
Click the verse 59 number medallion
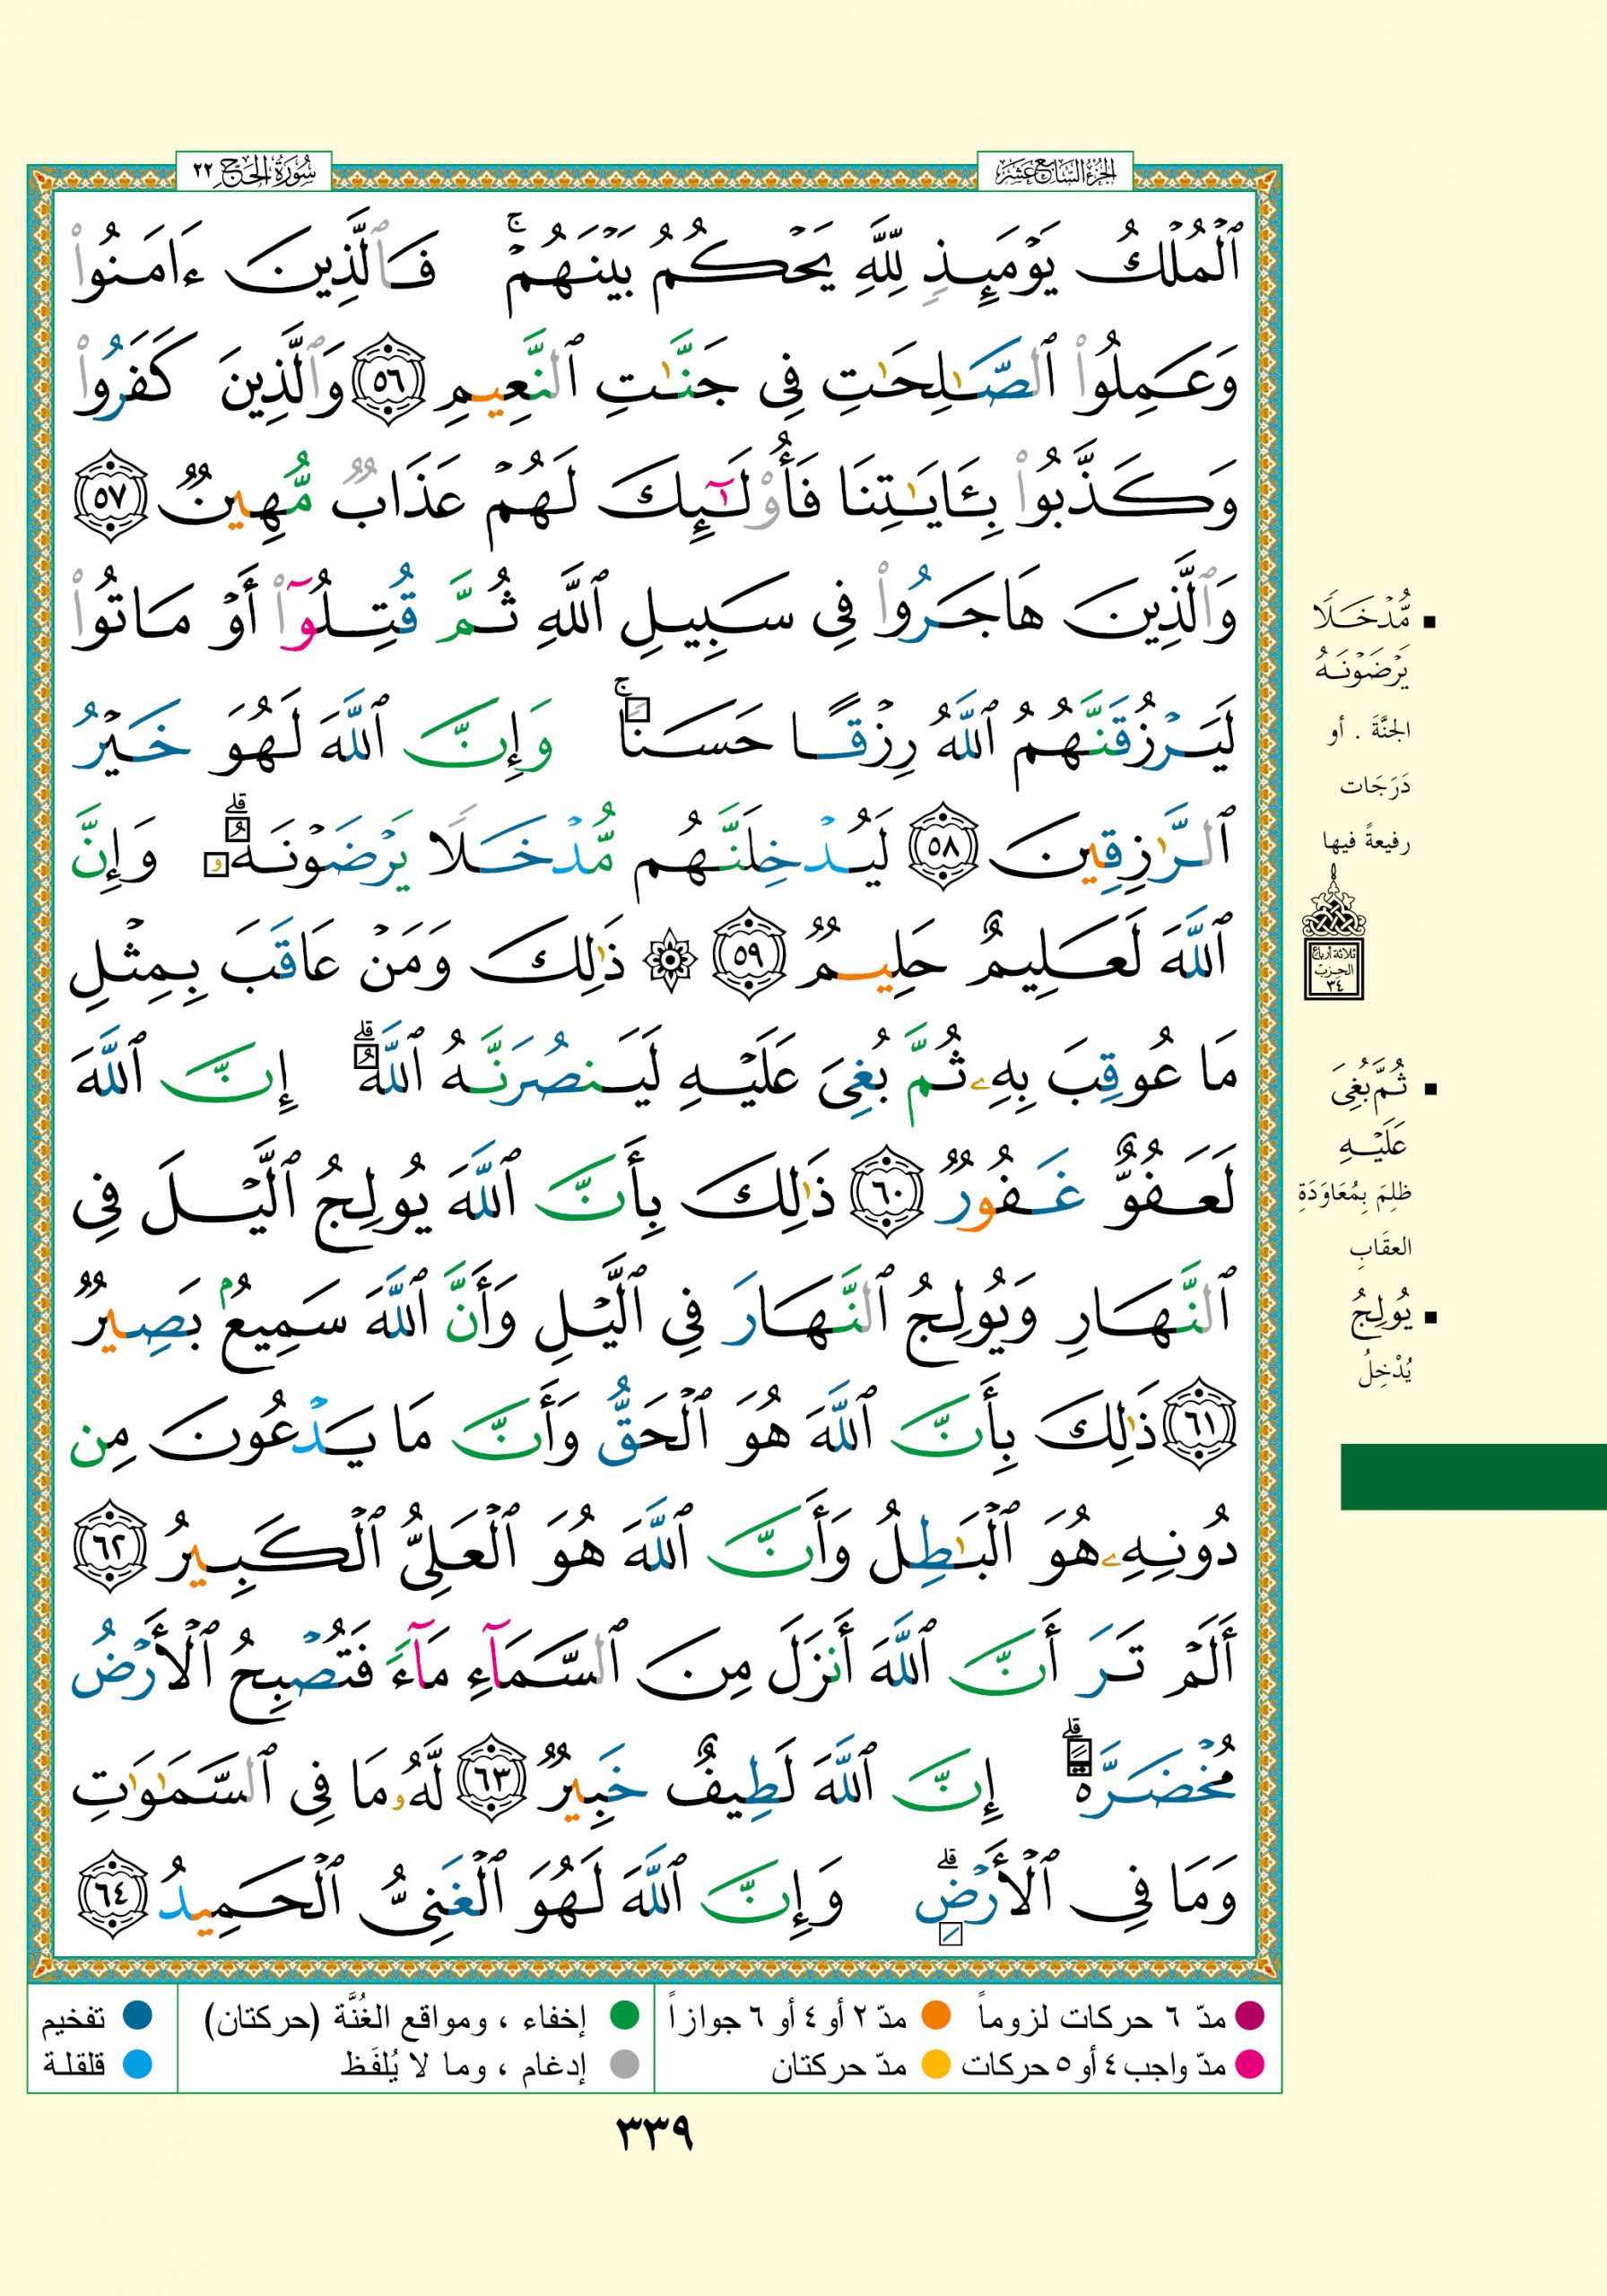748,954
